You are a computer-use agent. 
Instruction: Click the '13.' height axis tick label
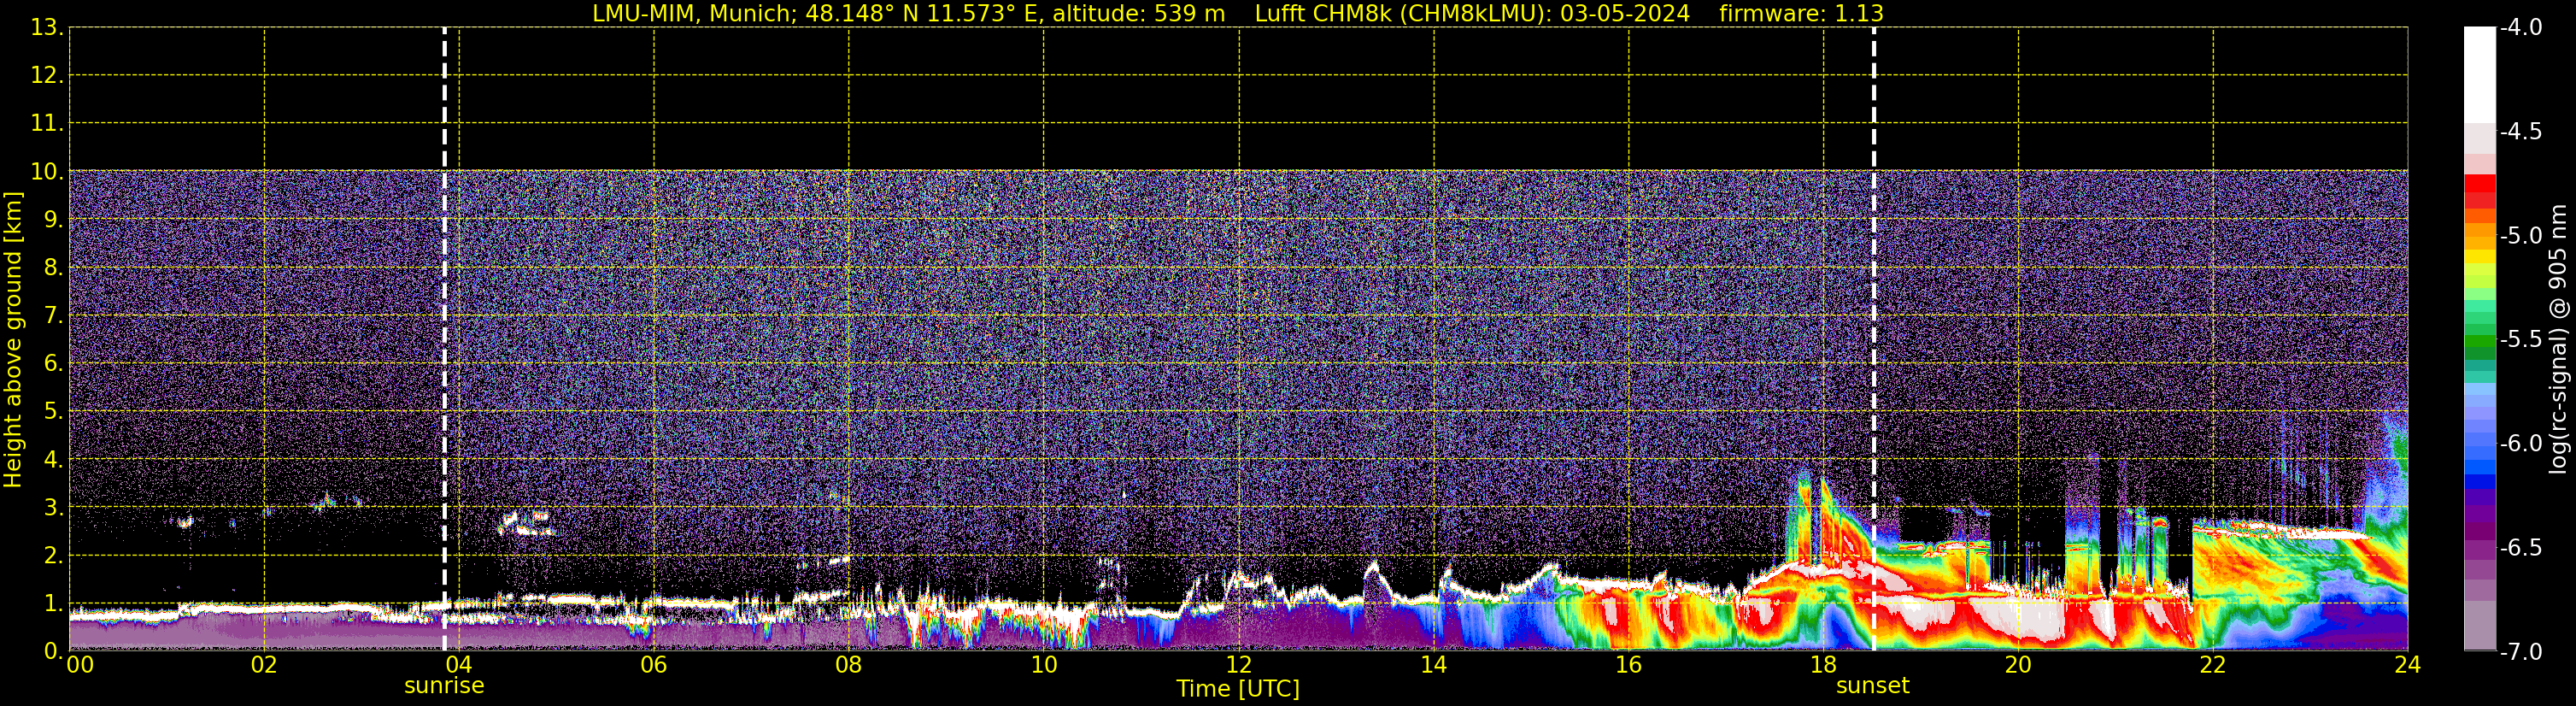(47, 28)
